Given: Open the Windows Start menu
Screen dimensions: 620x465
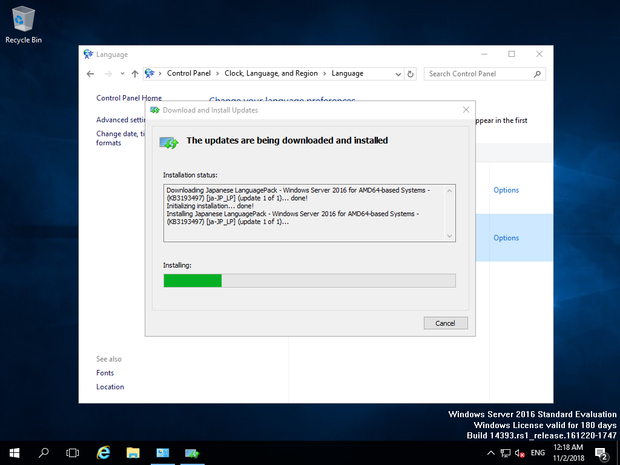Looking at the screenshot, I should pyautogui.click(x=14, y=453).
